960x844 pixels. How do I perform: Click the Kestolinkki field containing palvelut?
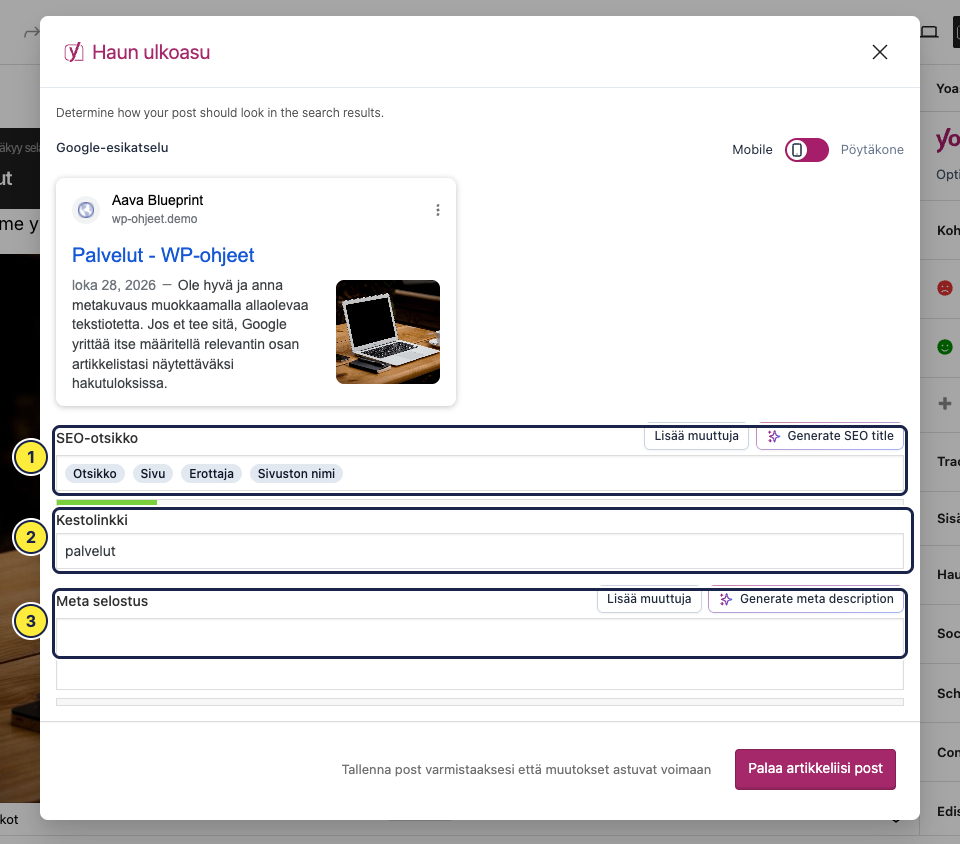tap(479, 551)
